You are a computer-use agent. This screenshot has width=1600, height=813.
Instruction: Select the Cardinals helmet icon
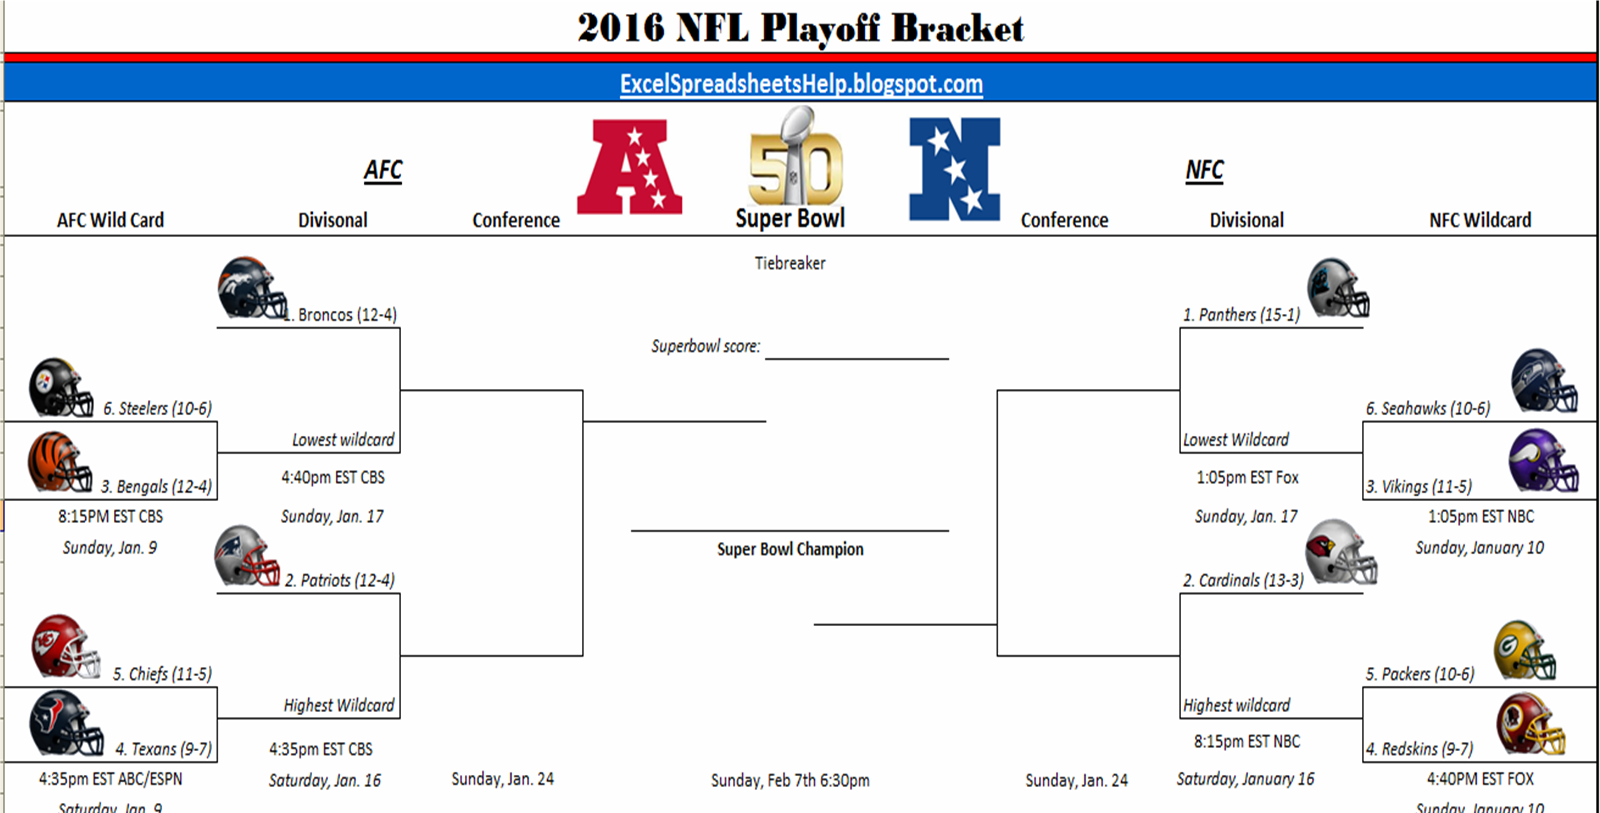(1341, 552)
